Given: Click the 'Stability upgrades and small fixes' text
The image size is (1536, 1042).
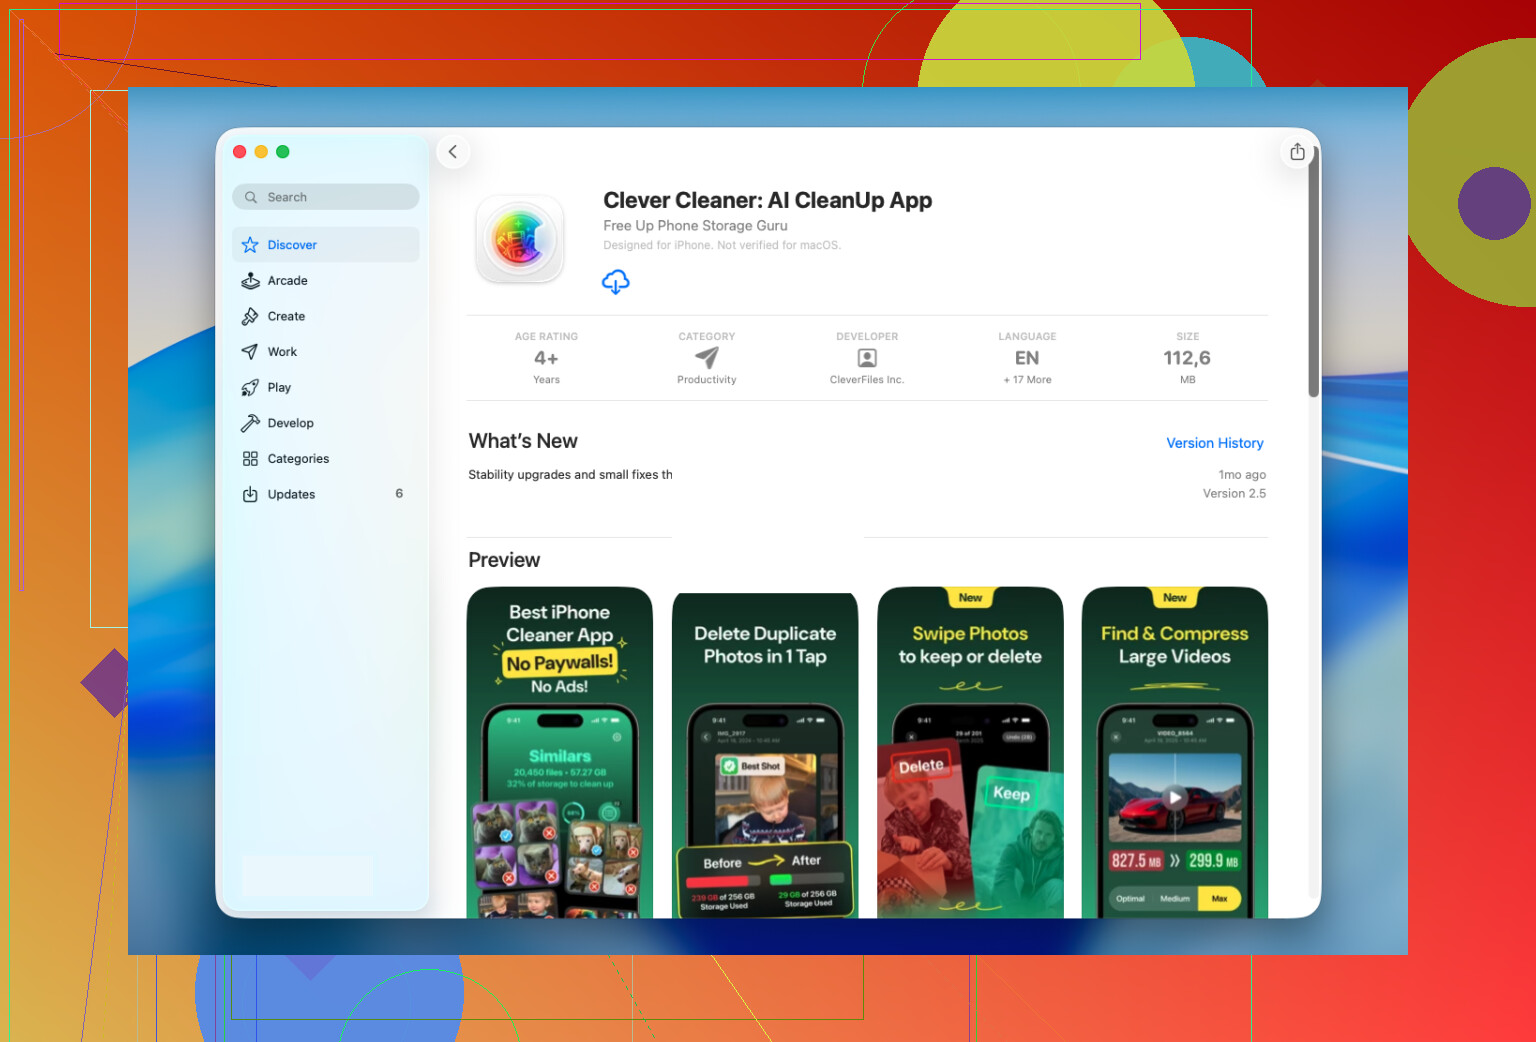Looking at the screenshot, I should point(570,475).
